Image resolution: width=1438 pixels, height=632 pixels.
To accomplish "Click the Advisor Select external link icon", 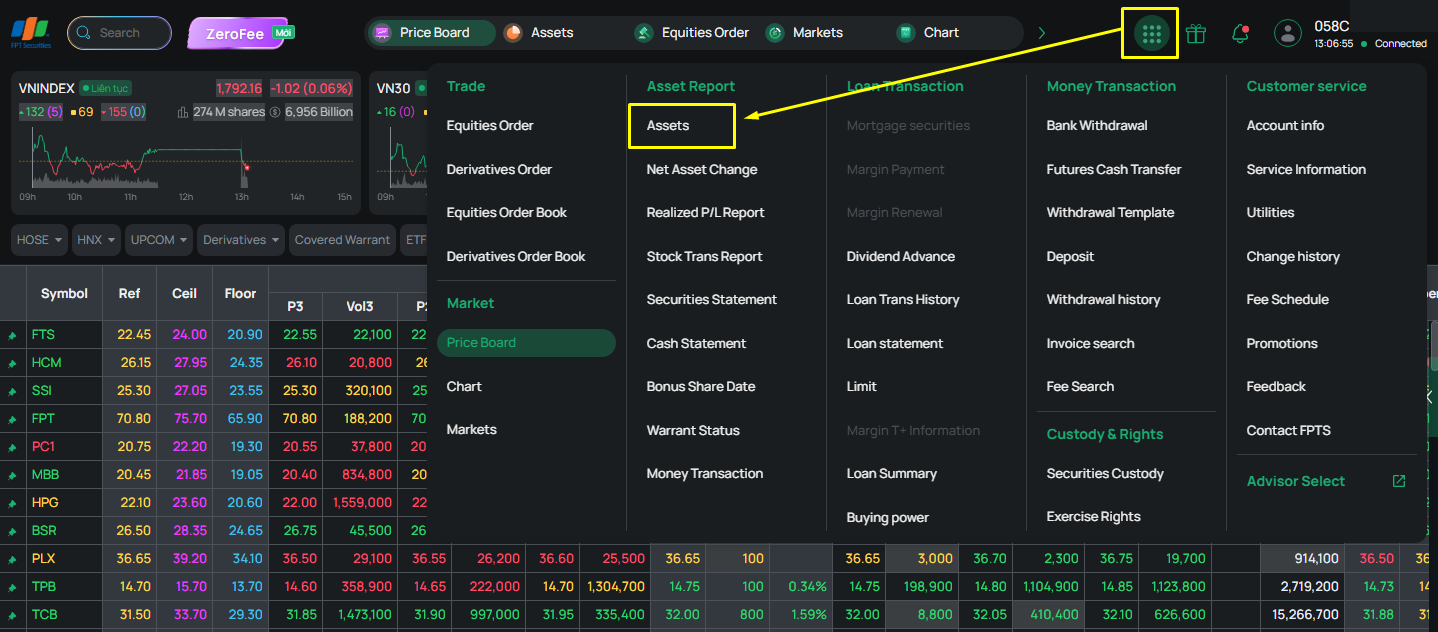I will 1399,481.
